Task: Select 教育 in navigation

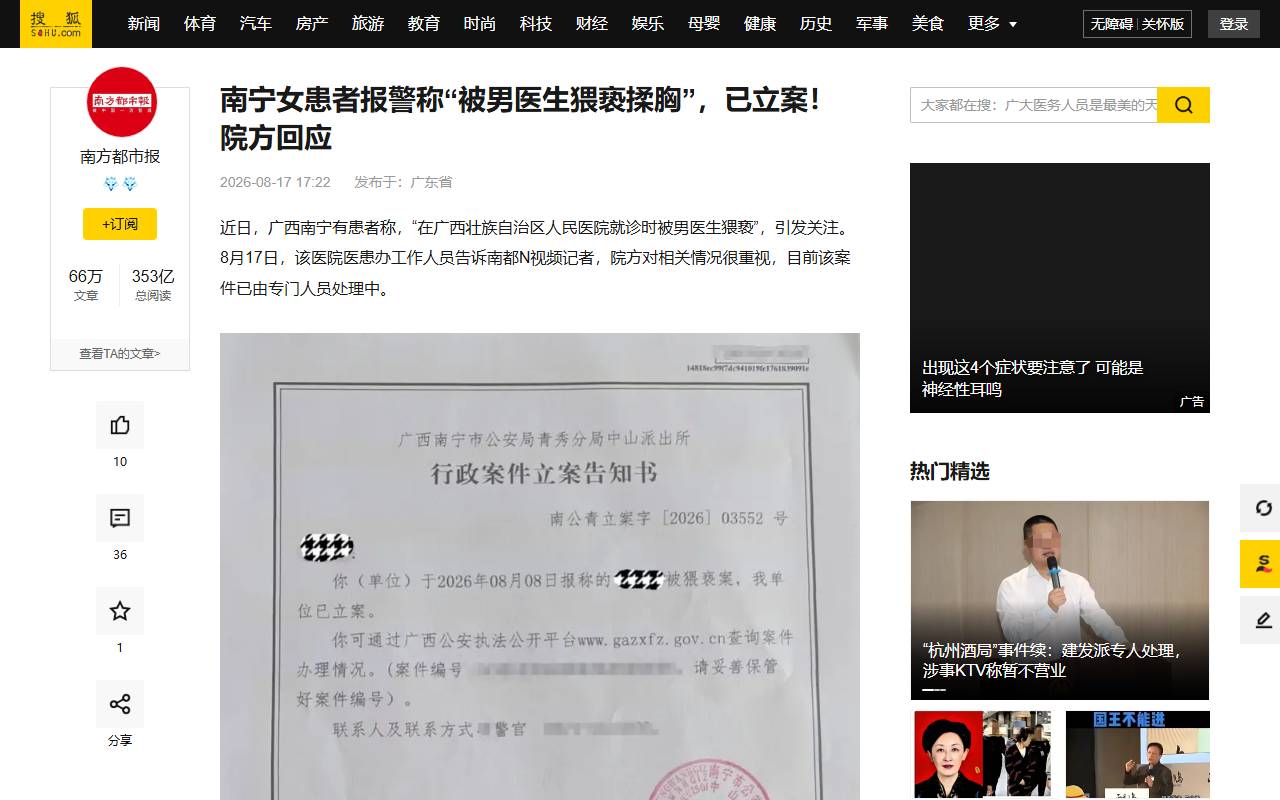Action: pos(424,23)
